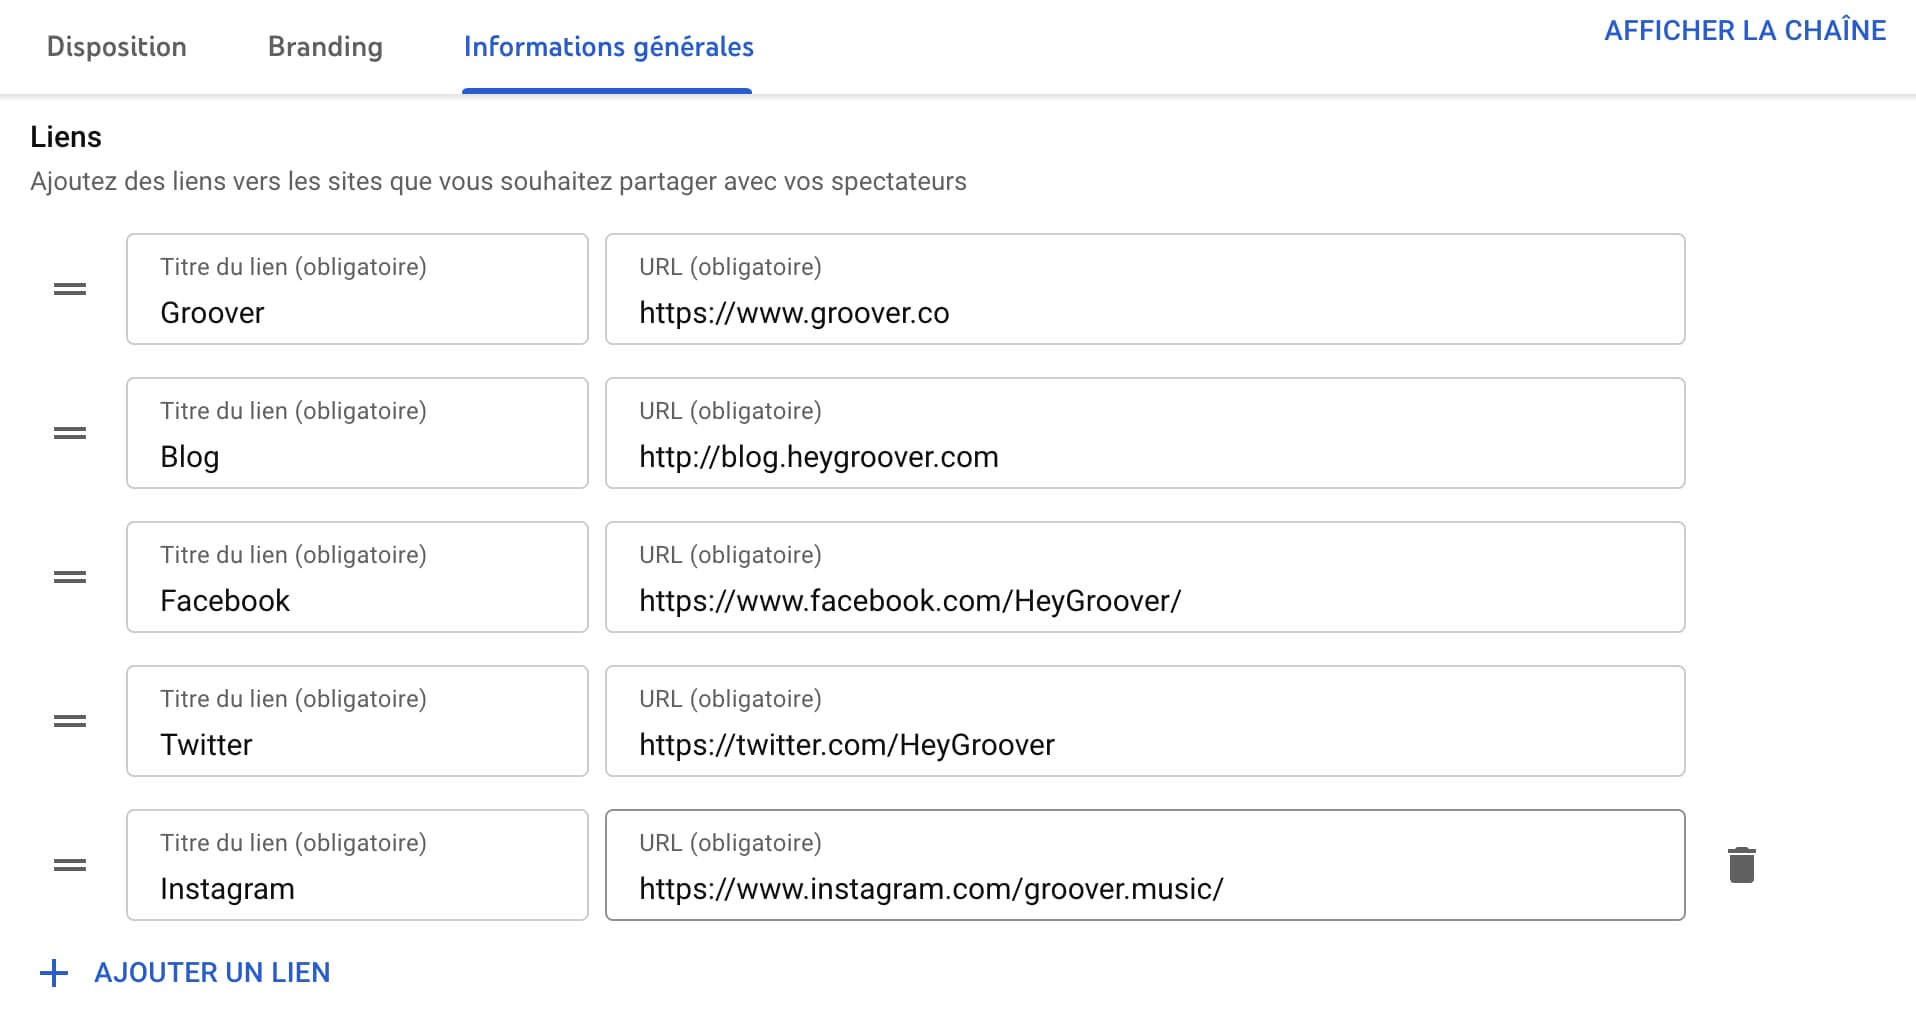1916x1022 pixels.
Task: Edit the twitter.com/HeyGroover URL field
Action: tap(1145, 721)
